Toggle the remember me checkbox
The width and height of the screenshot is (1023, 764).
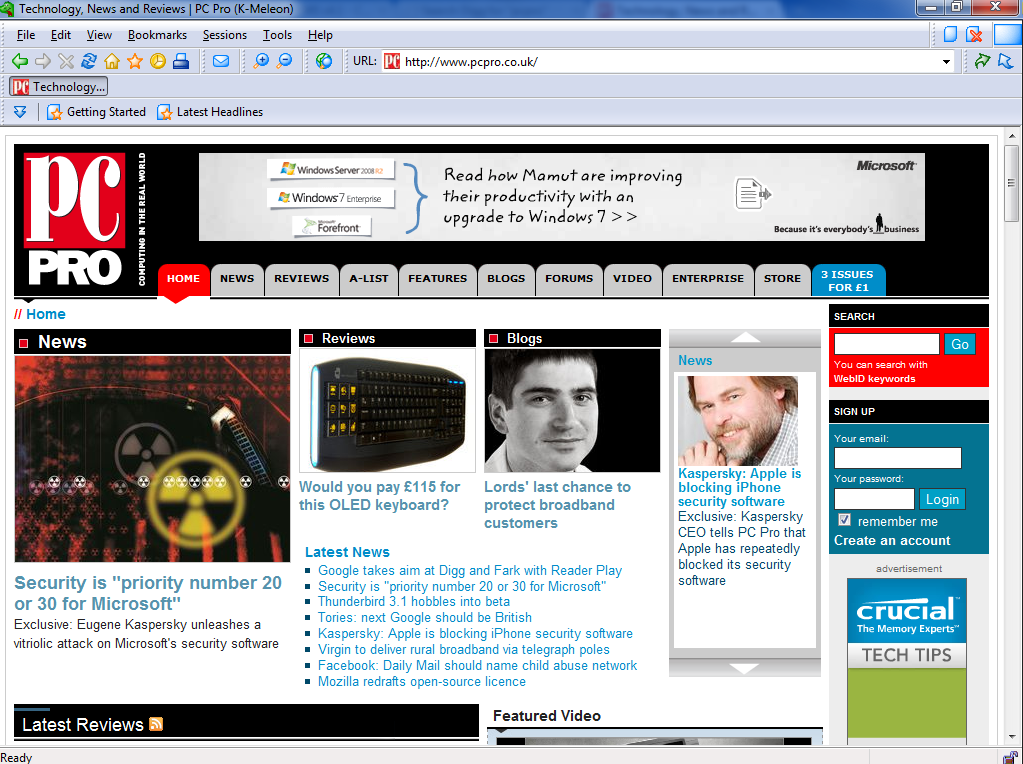(x=844, y=520)
